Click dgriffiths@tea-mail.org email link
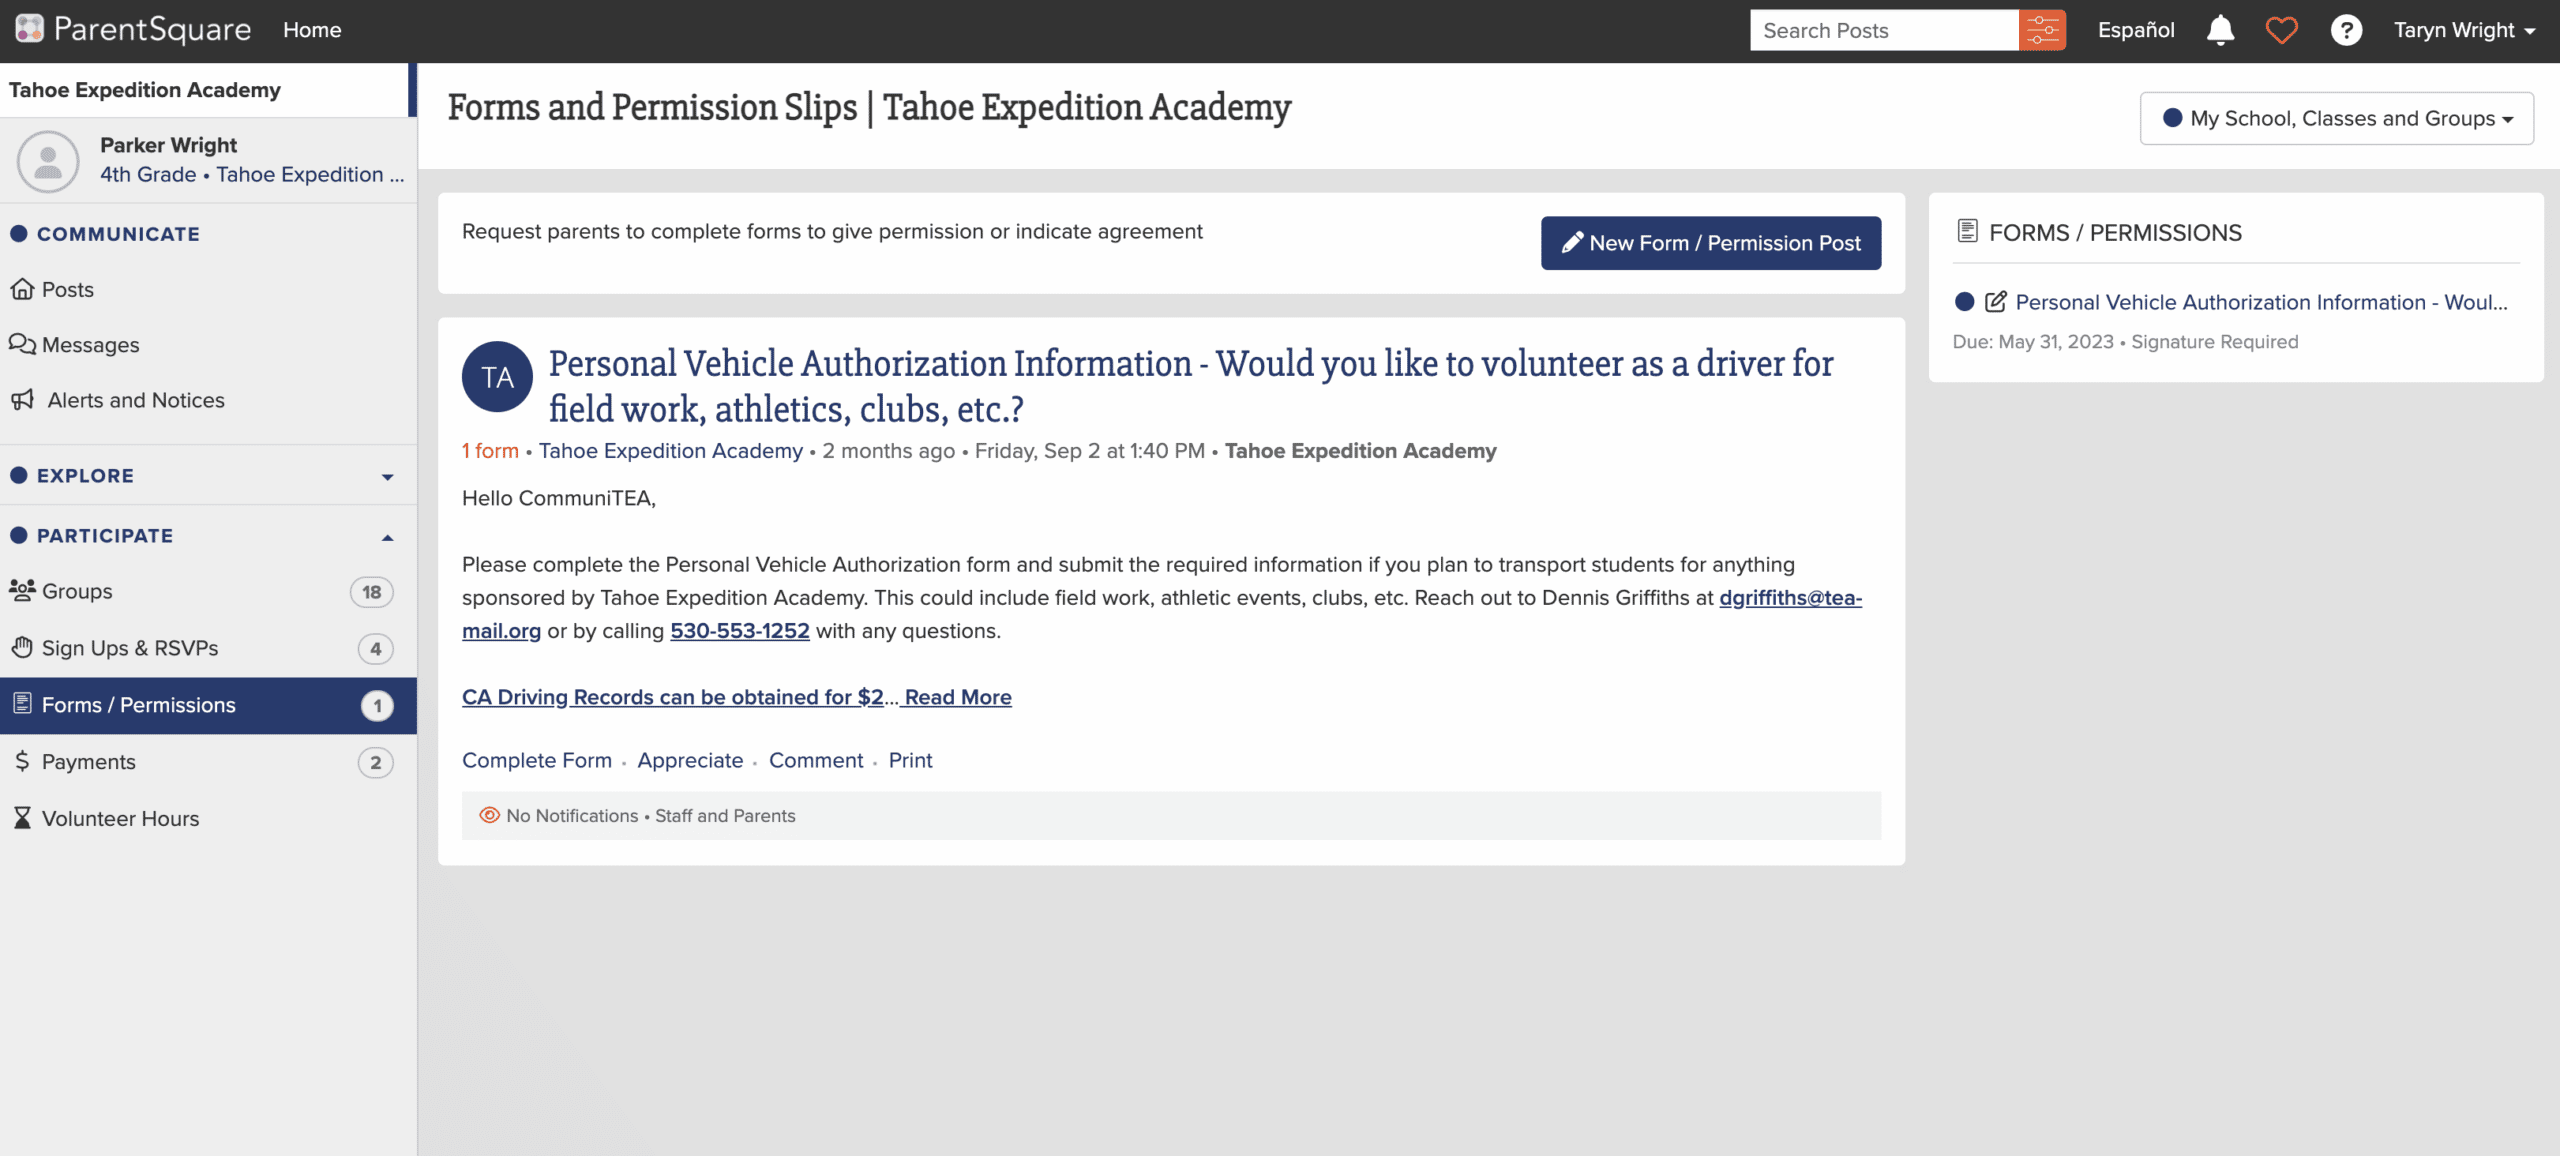Screen dimensions: 2560x1156 pyautogui.click(x=1790, y=597)
